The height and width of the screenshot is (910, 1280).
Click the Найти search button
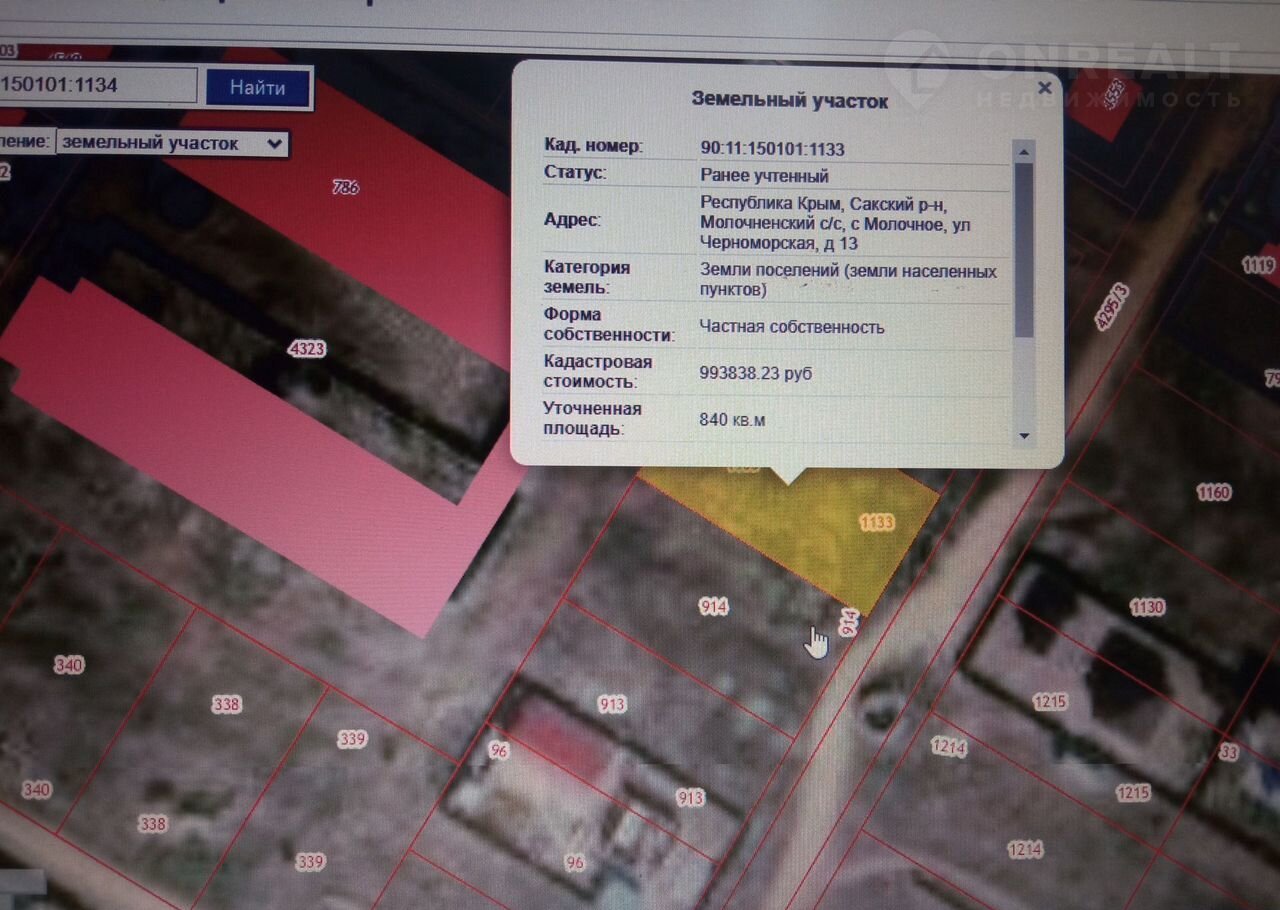[x=258, y=88]
